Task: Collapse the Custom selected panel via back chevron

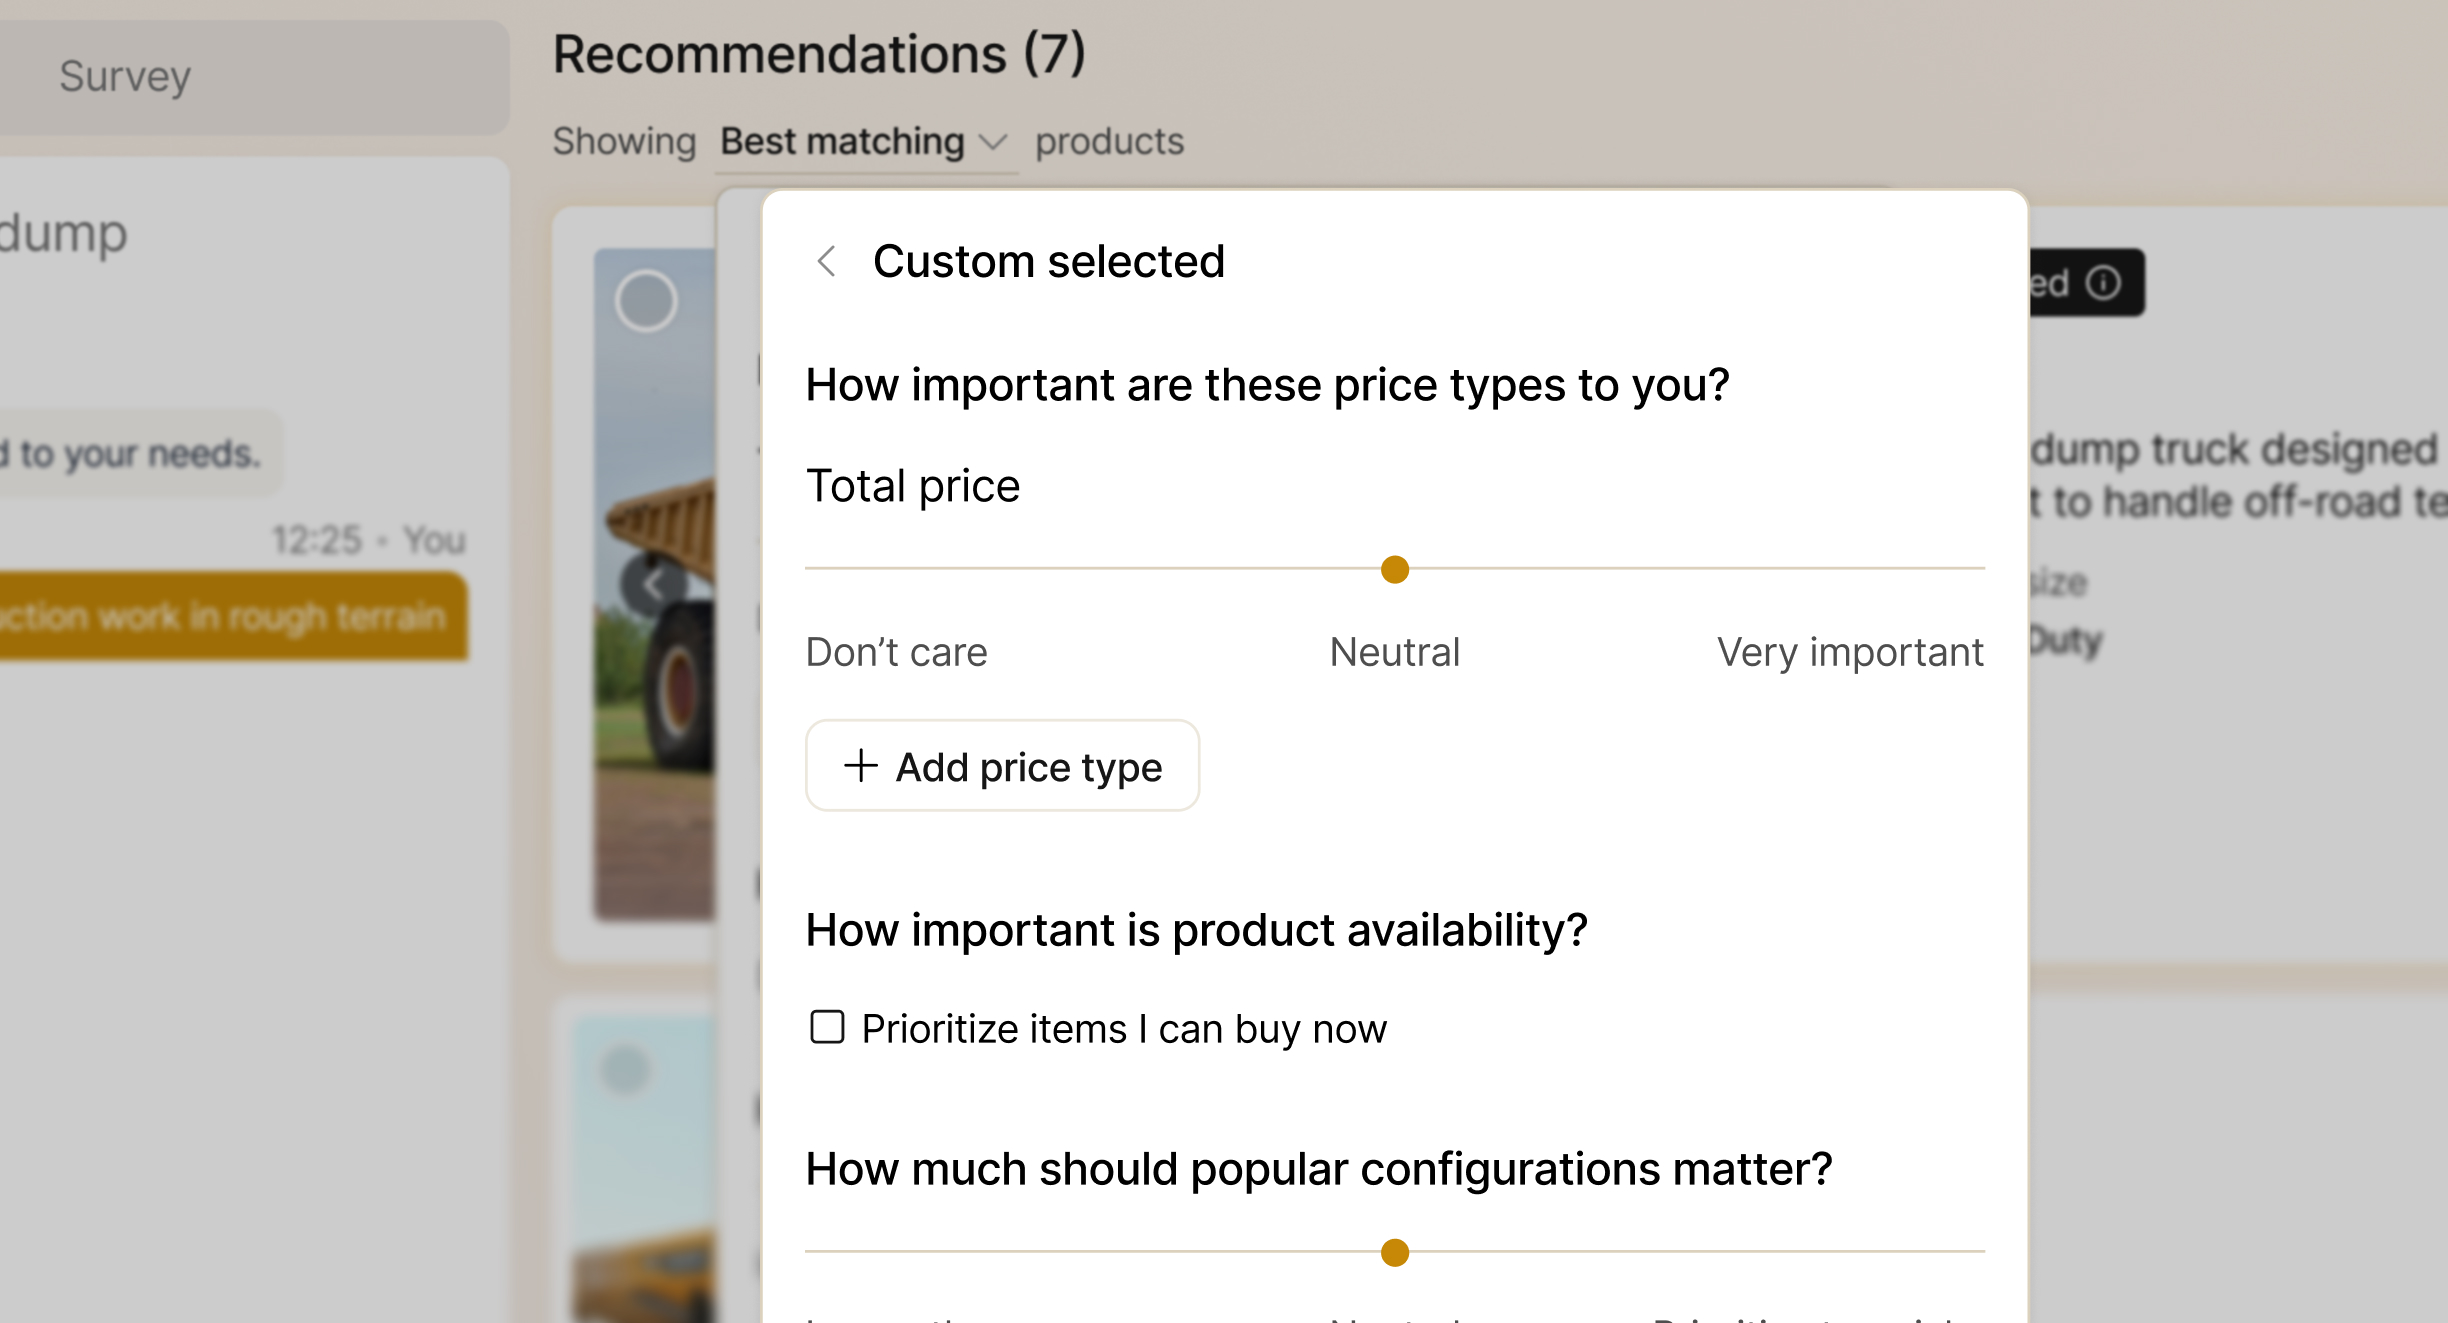Action: point(826,261)
